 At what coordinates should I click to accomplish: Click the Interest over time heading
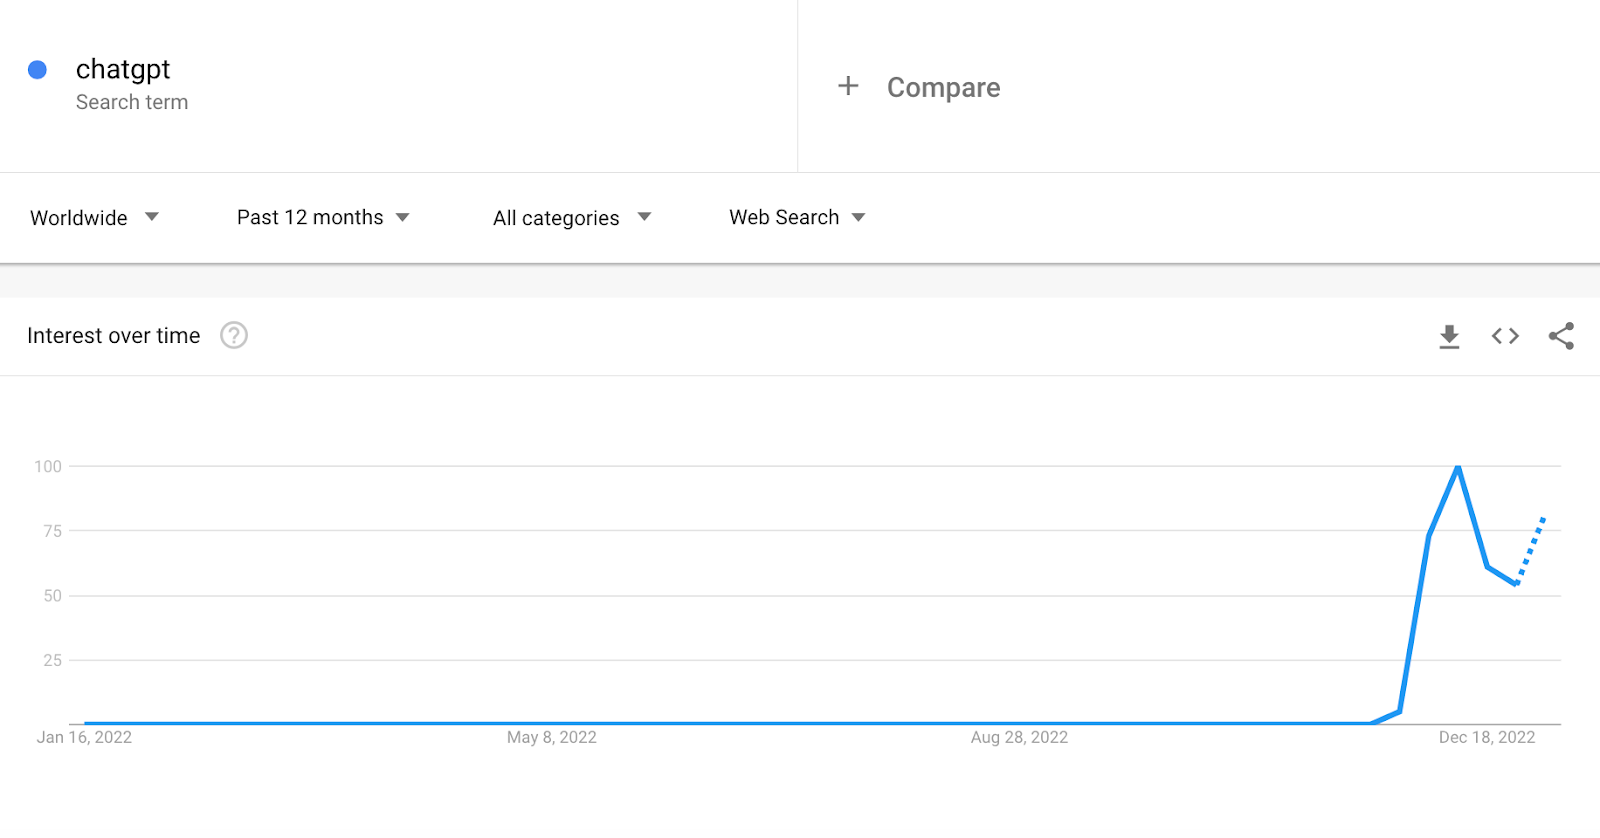[x=114, y=336]
